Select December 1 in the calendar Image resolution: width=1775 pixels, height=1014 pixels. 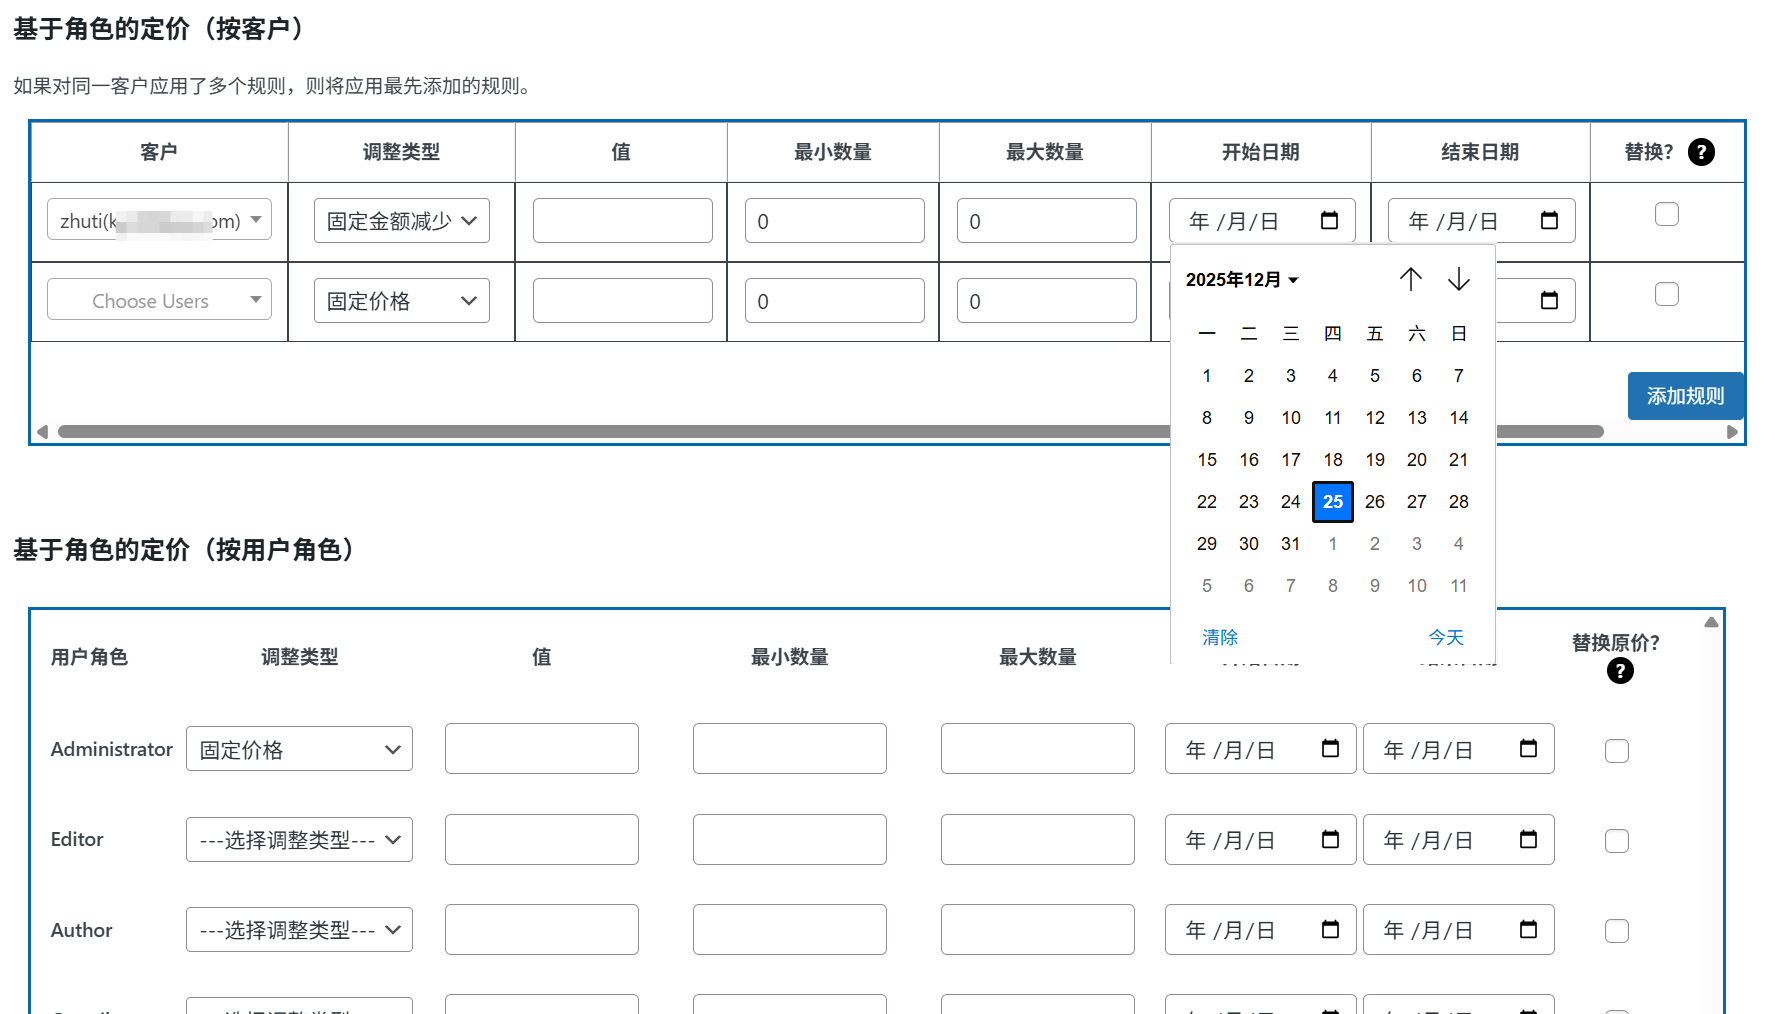[x=1207, y=376]
